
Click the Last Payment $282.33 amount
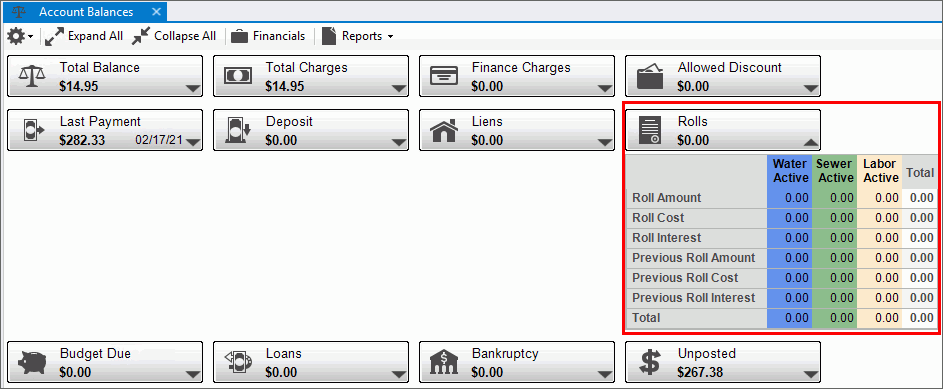[82, 141]
